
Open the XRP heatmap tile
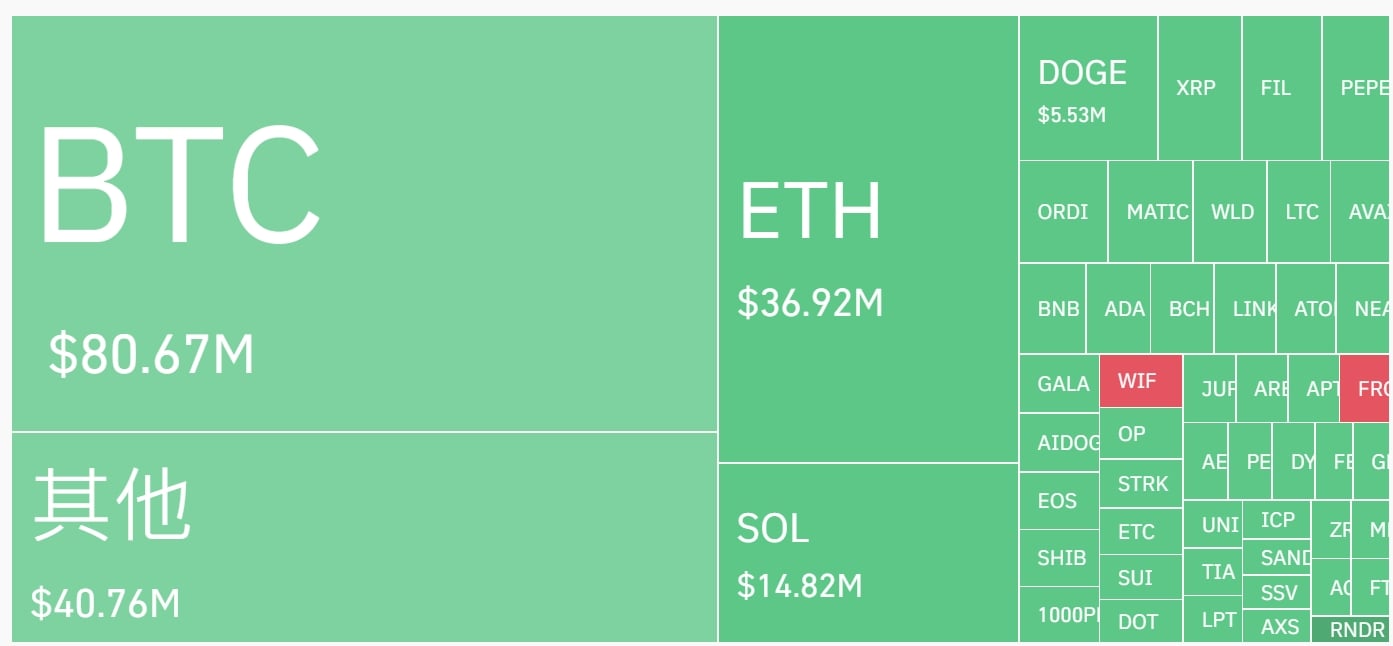[x=1199, y=88]
